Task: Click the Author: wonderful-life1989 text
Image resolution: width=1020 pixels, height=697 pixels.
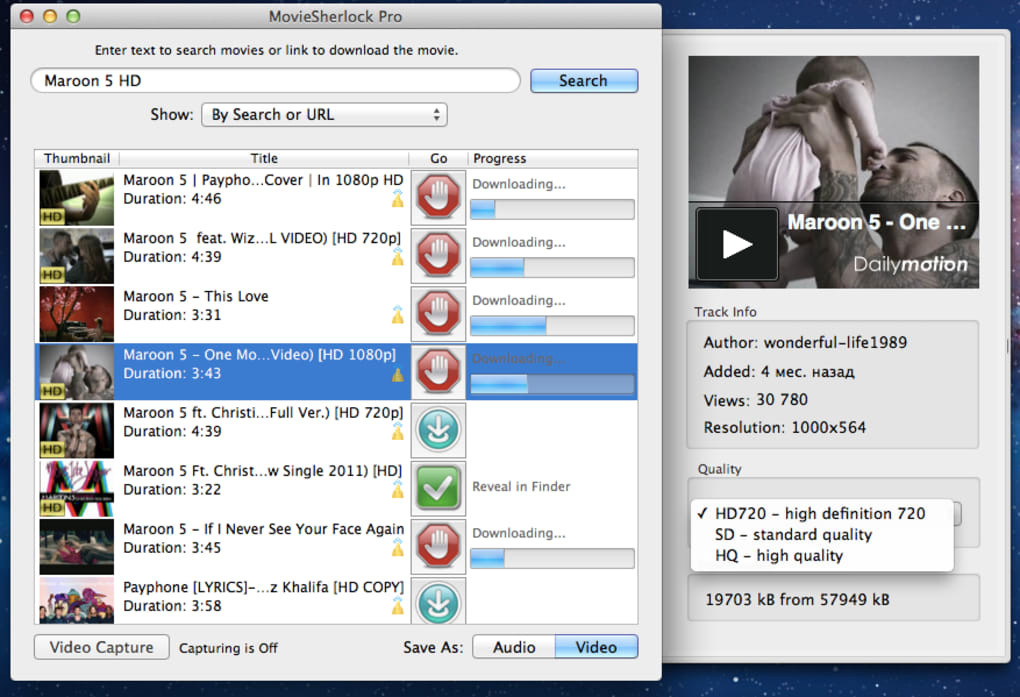Action: tap(805, 342)
